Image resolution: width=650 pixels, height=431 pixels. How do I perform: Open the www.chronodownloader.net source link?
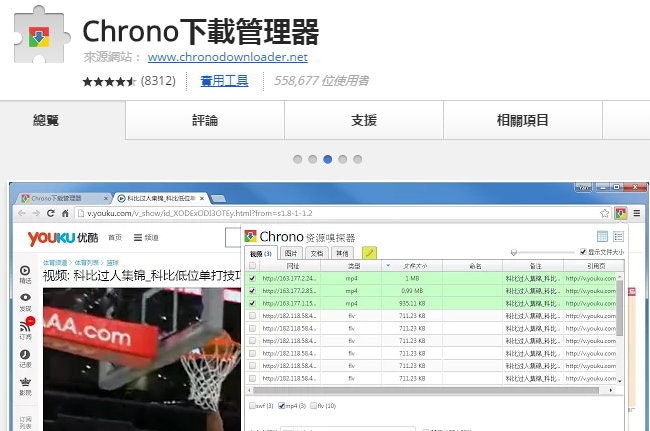click(228, 57)
